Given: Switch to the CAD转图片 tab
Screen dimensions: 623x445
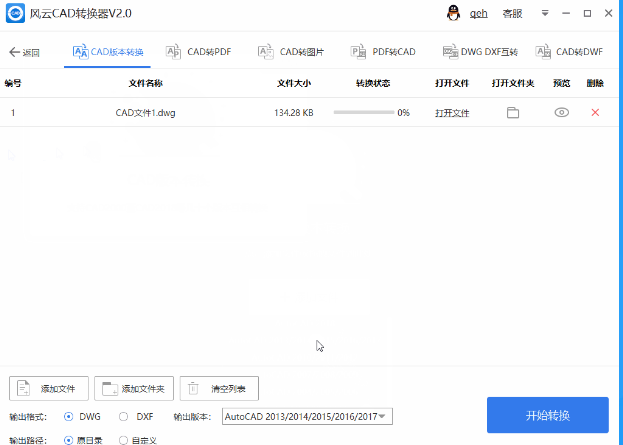Looking at the screenshot, I should coord(291,52).
